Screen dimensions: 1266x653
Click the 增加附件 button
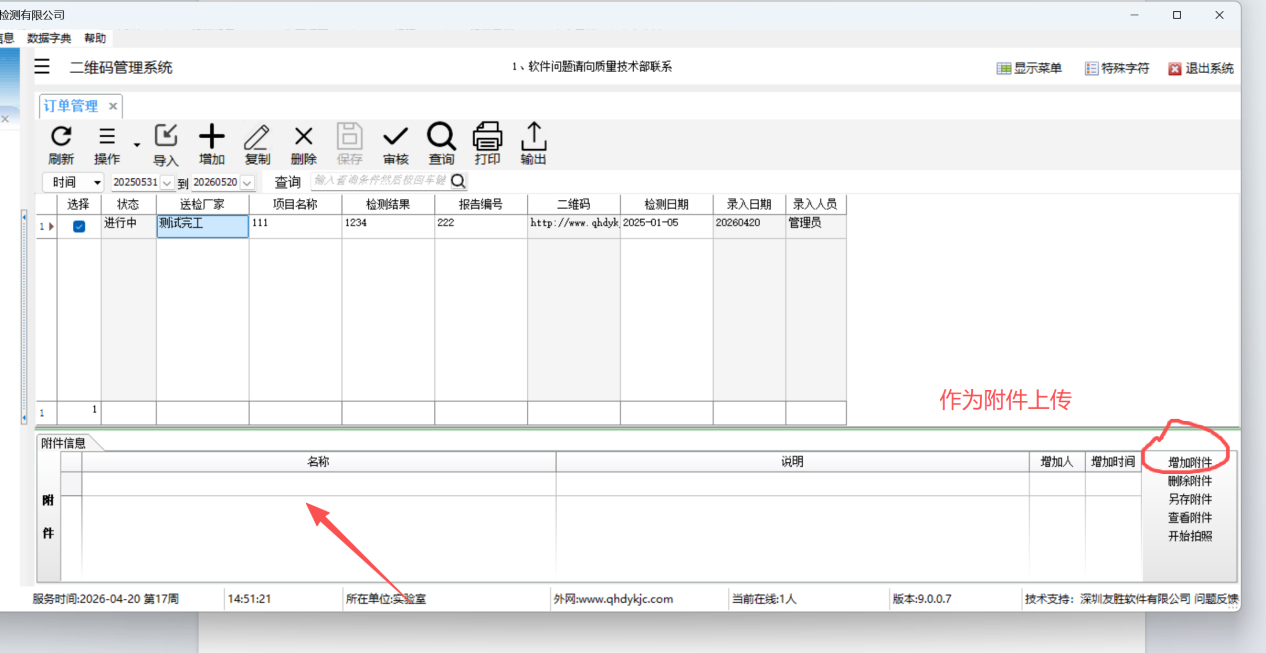[x=1189, y=463]
